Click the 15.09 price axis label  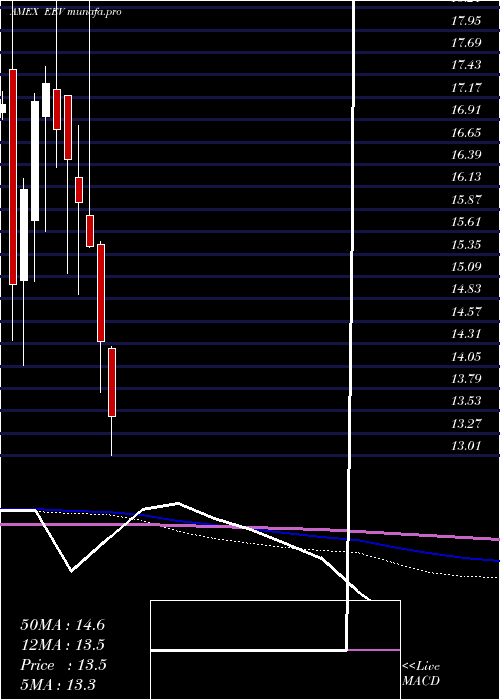pos(466,267)
